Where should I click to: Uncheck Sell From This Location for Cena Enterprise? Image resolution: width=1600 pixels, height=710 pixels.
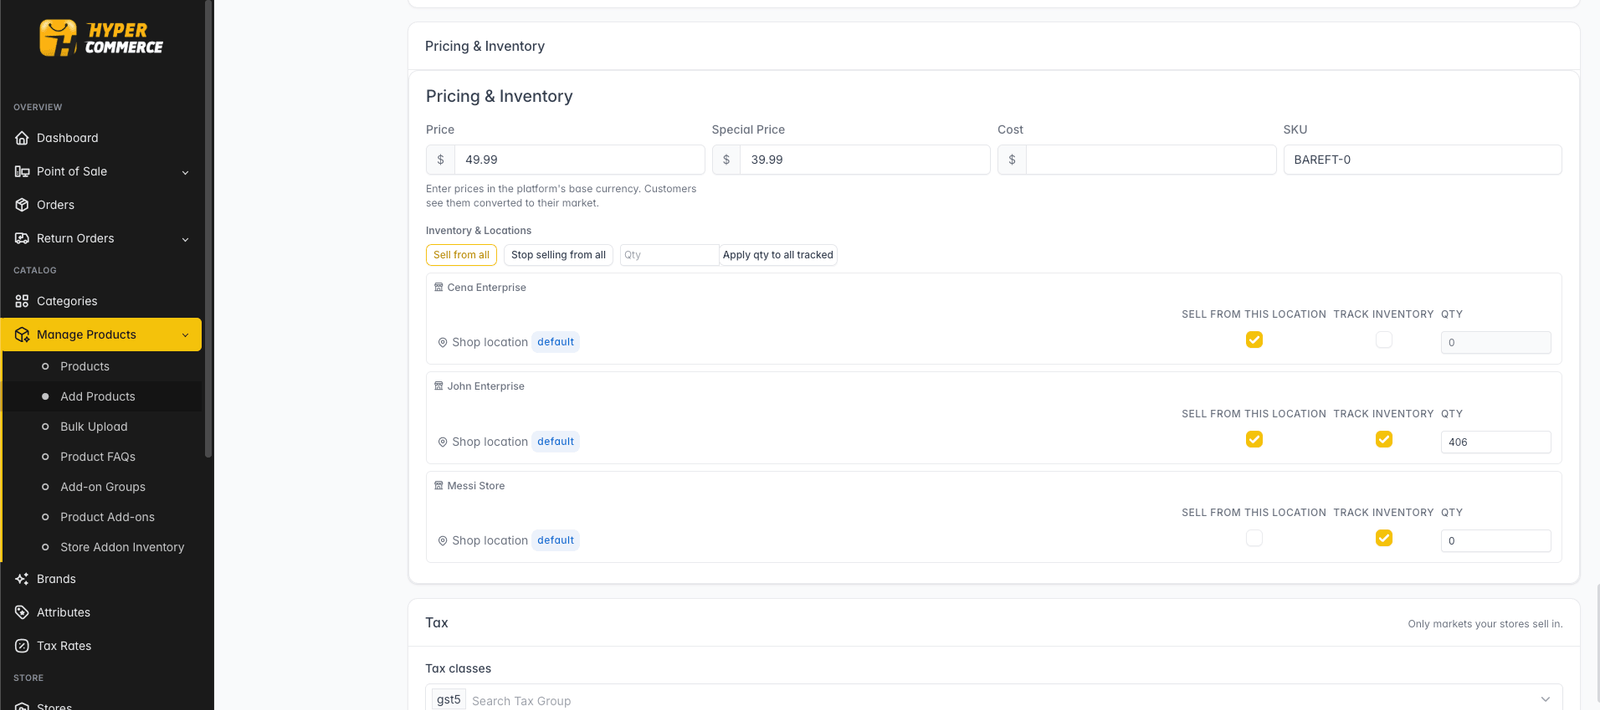tap(1254, 340)
